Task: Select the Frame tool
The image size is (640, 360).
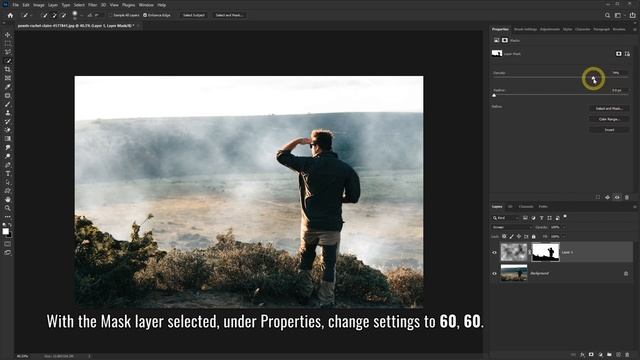Action: [7, 78]
